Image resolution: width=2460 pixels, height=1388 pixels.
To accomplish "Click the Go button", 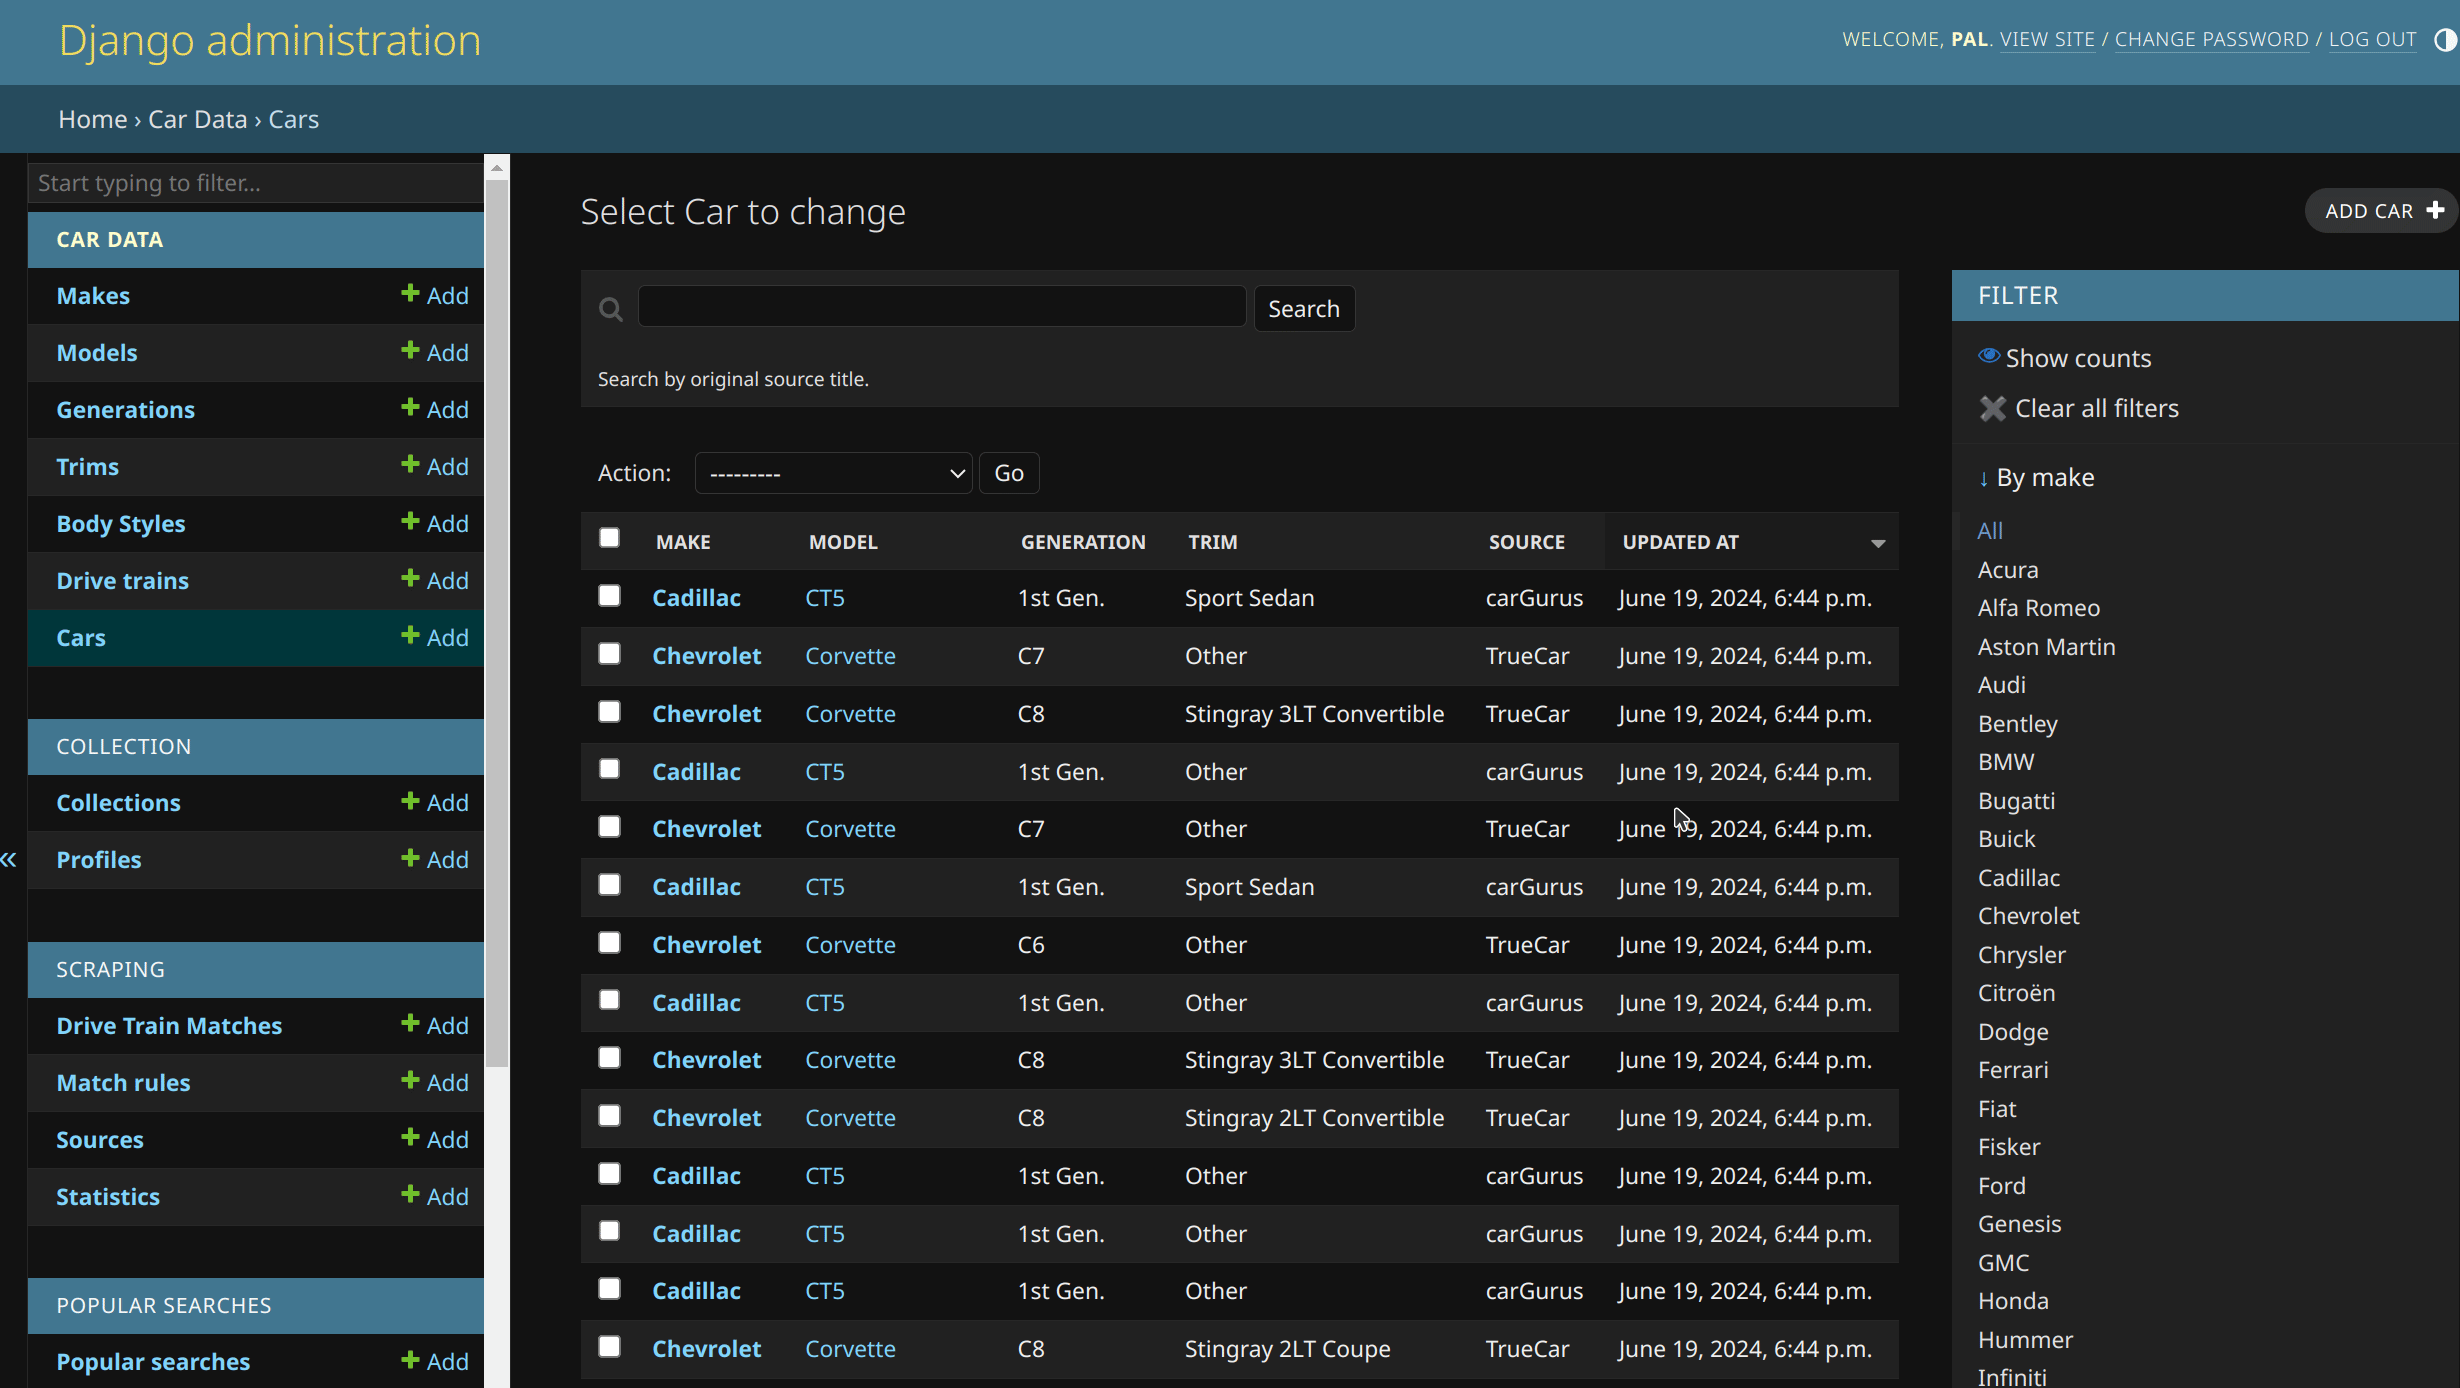I will point(1009,473).
